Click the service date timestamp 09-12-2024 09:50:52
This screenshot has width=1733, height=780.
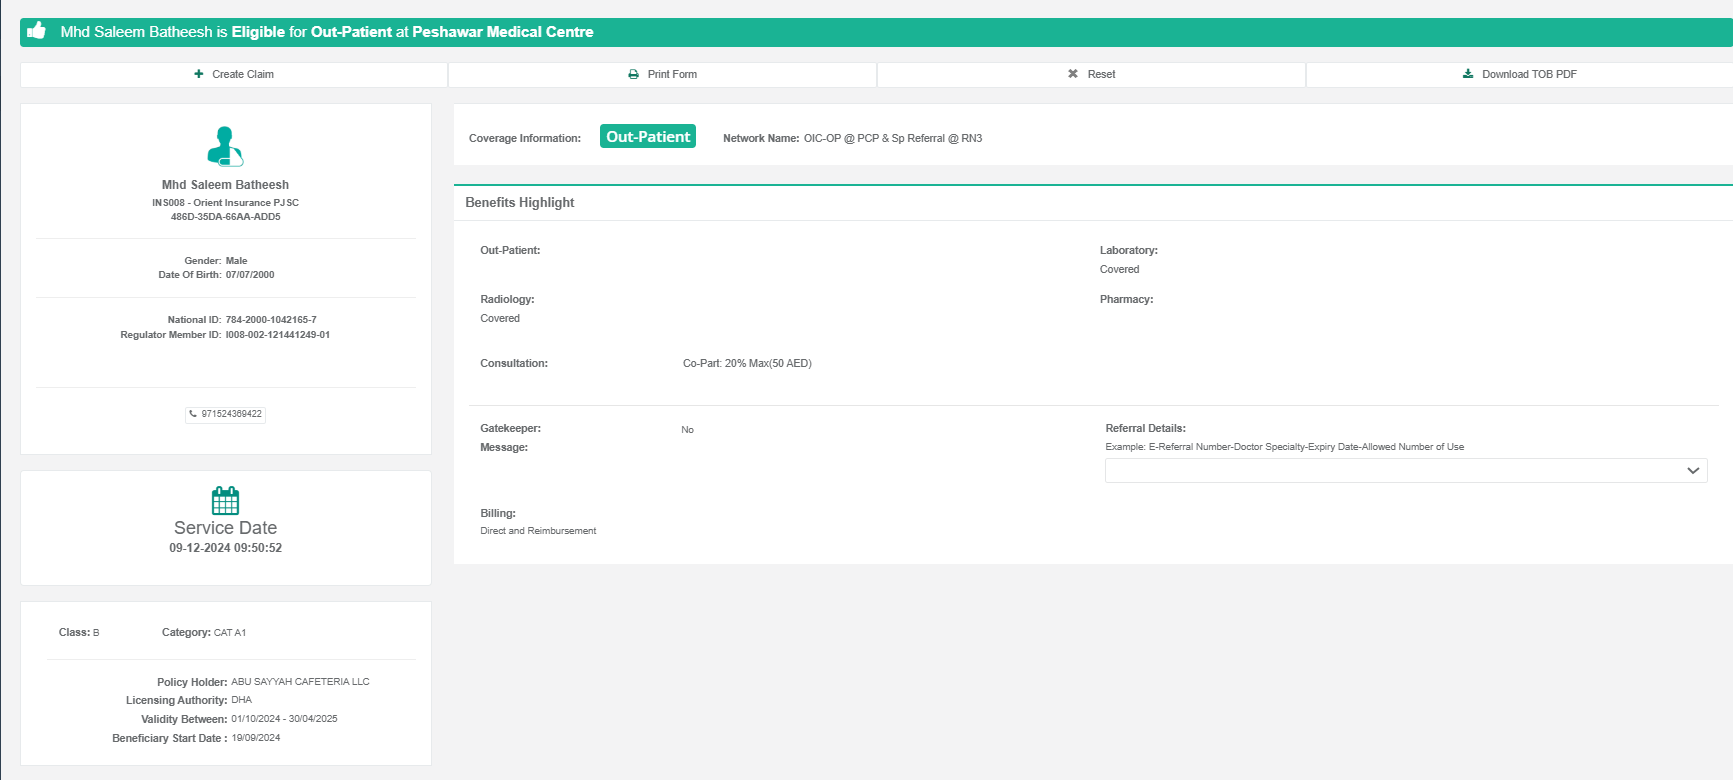tap(225, 548)
